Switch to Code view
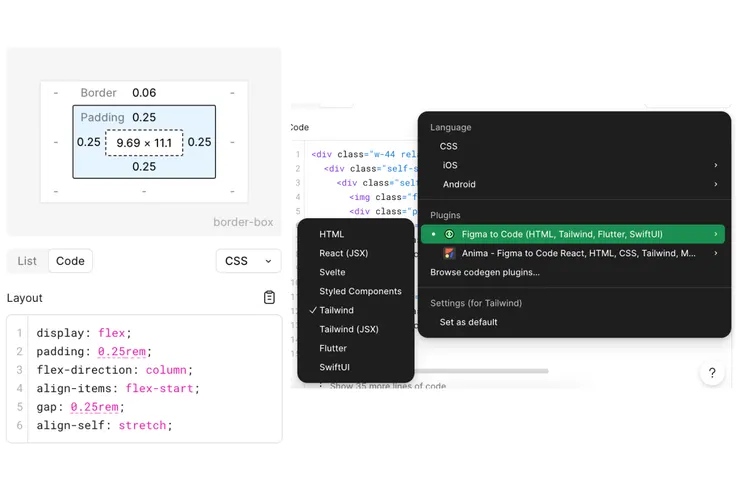740x496 pixels. pyautogui.click(x=70, y=261)
